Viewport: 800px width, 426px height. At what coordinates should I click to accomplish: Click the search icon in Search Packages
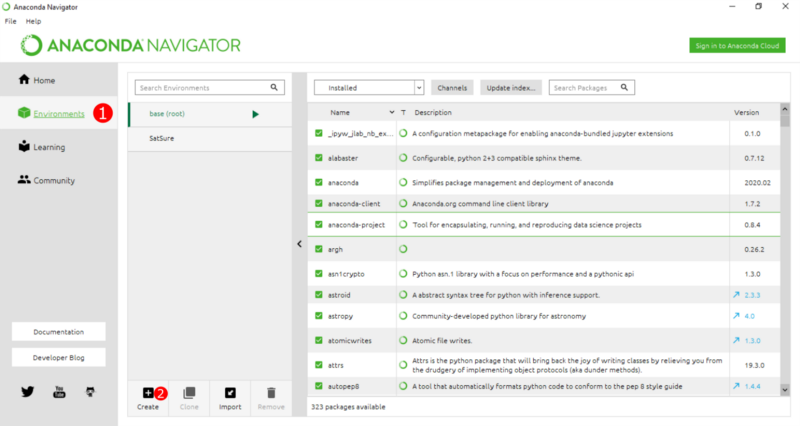[x=624, y=87]
